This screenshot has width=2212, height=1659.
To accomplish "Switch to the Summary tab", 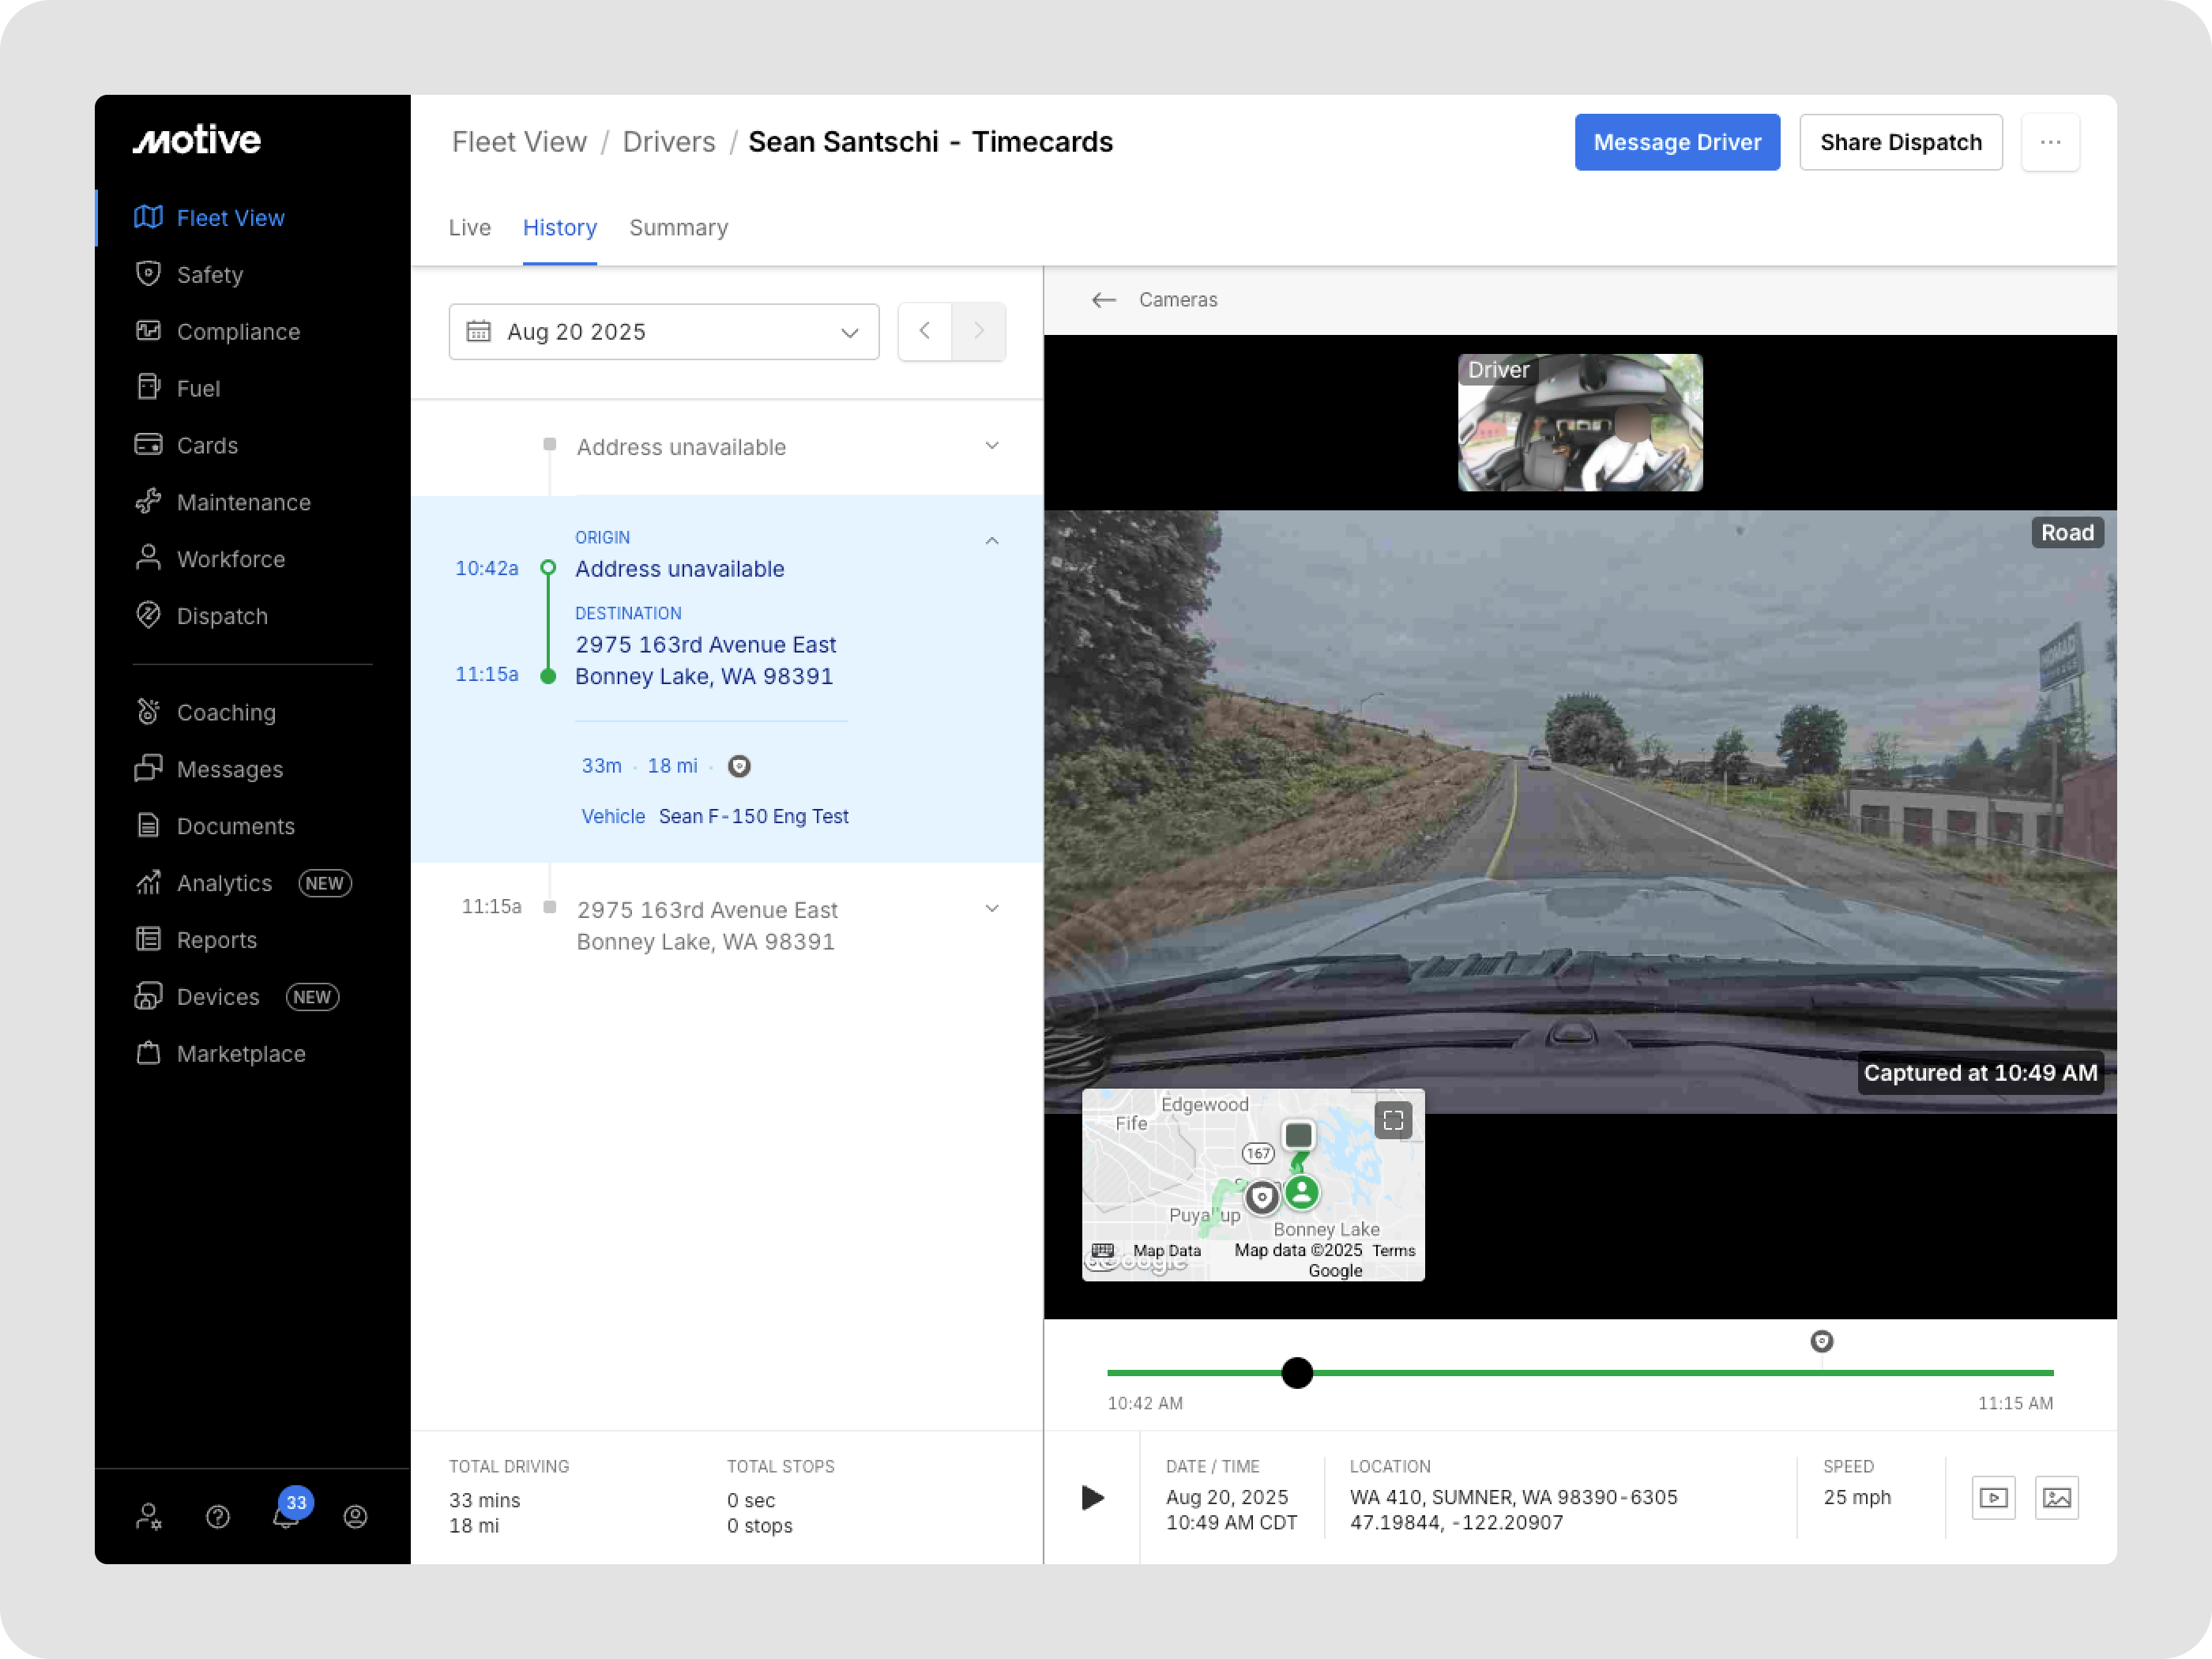I will pos(678,228).
